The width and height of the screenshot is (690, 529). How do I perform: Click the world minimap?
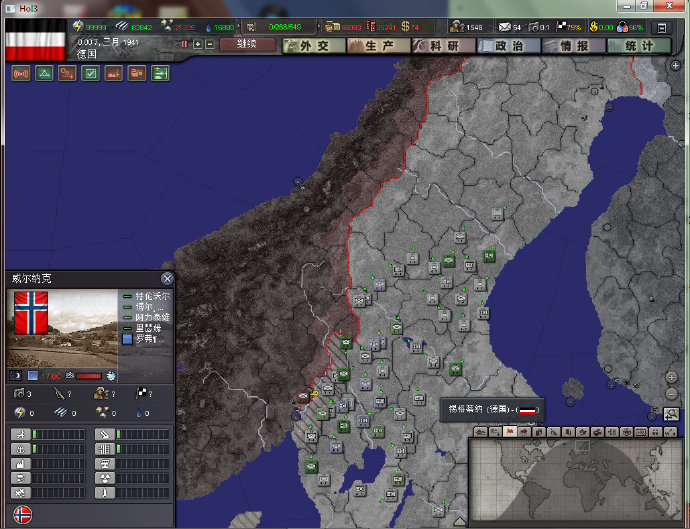(576, 481)
